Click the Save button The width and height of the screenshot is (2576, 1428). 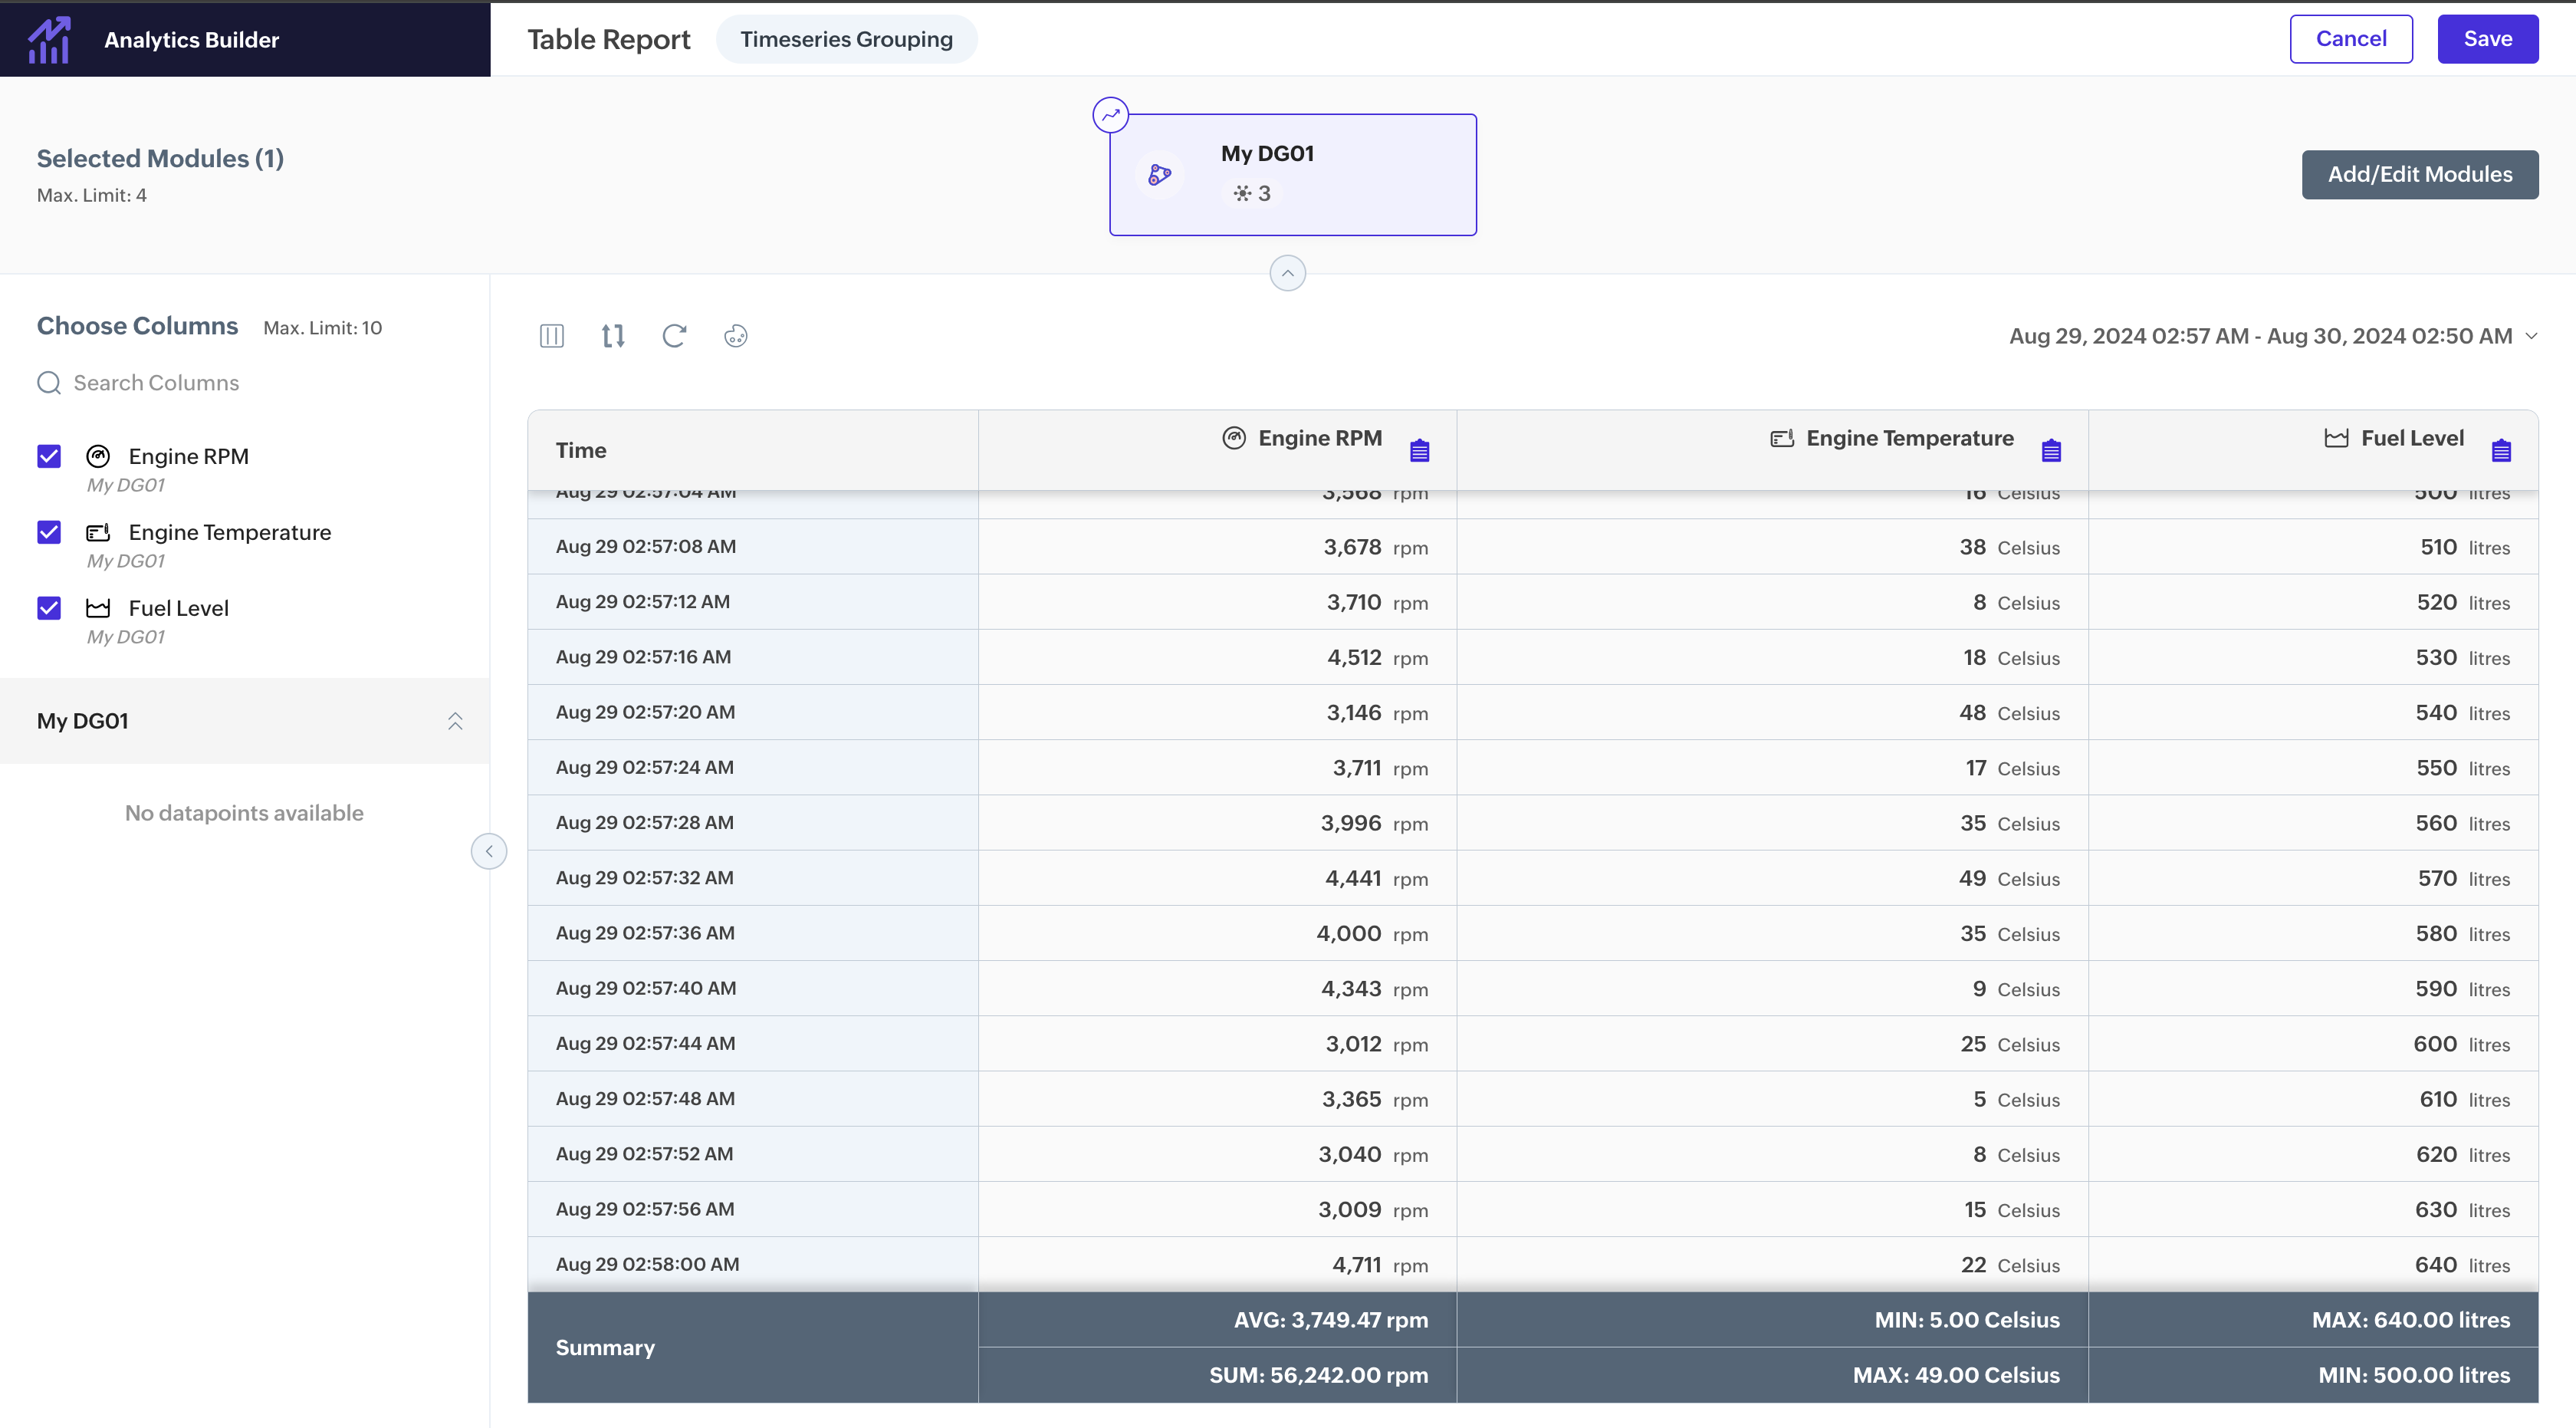[x=2487, y=39]
